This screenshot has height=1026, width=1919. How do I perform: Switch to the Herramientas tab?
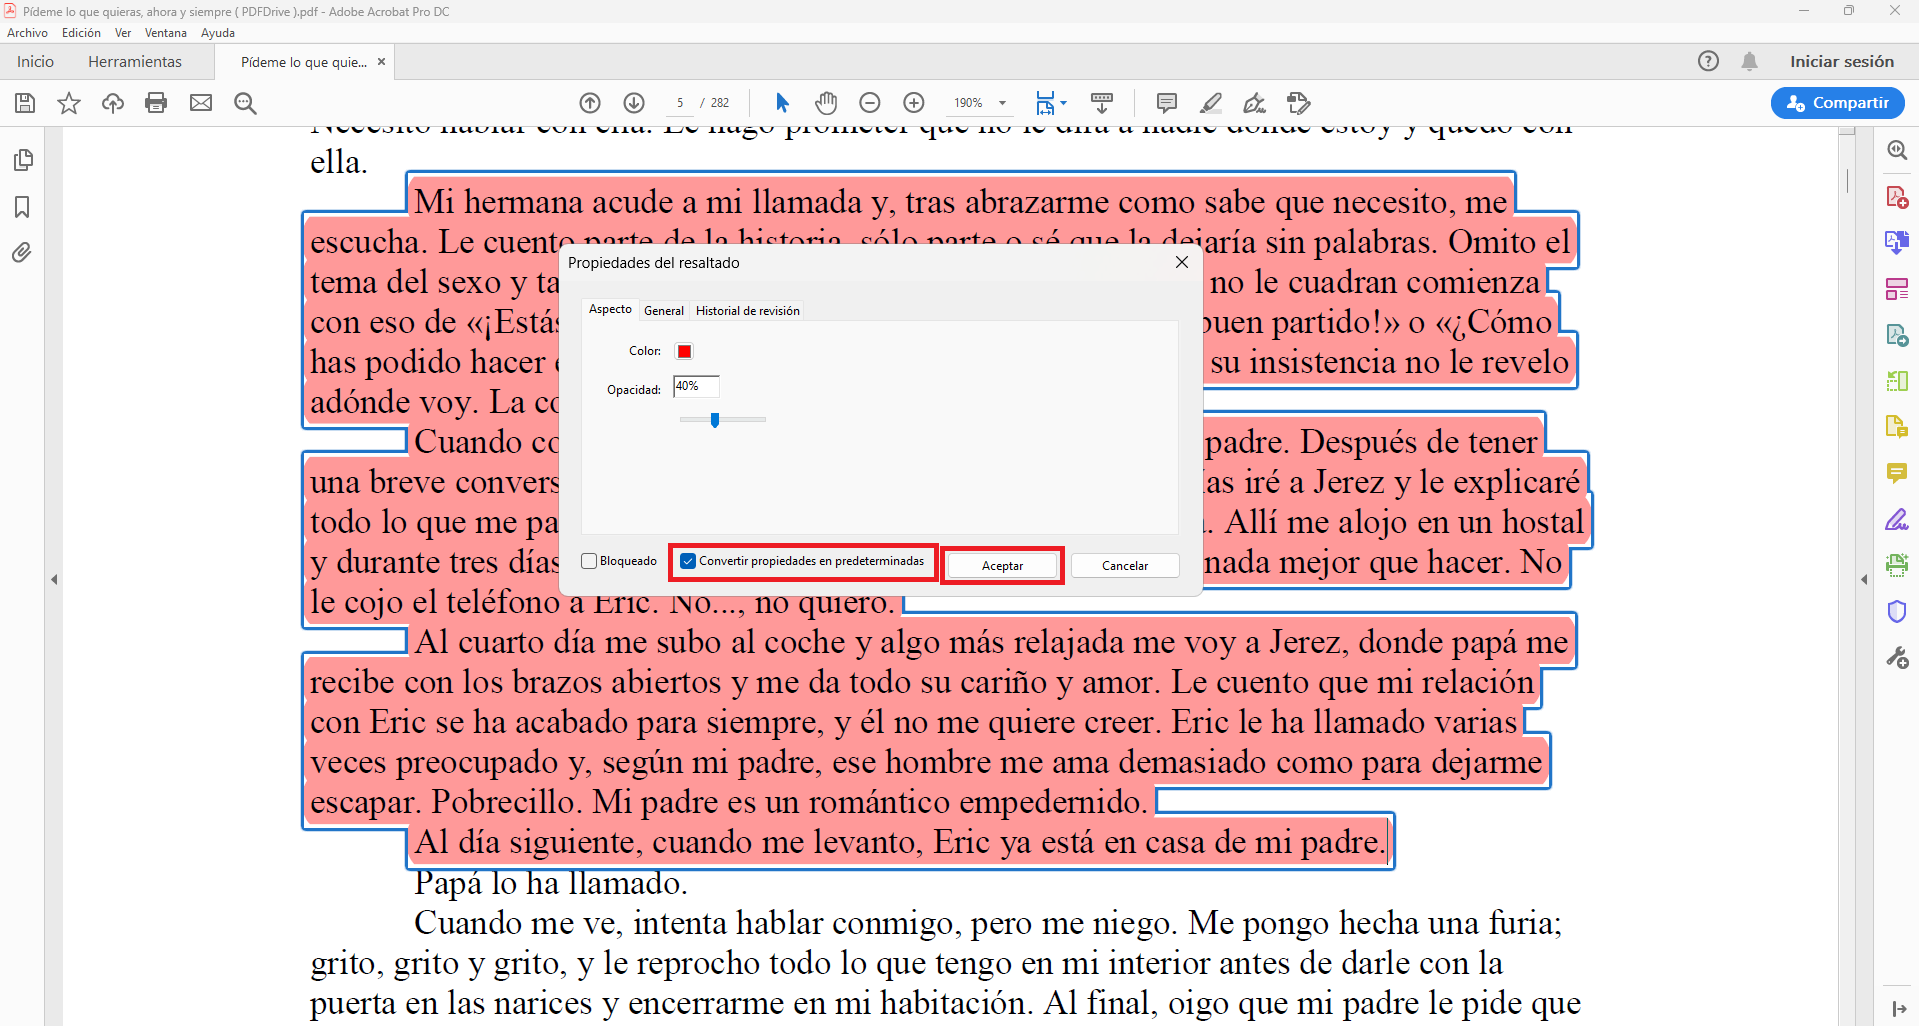[x=135, y=61]
